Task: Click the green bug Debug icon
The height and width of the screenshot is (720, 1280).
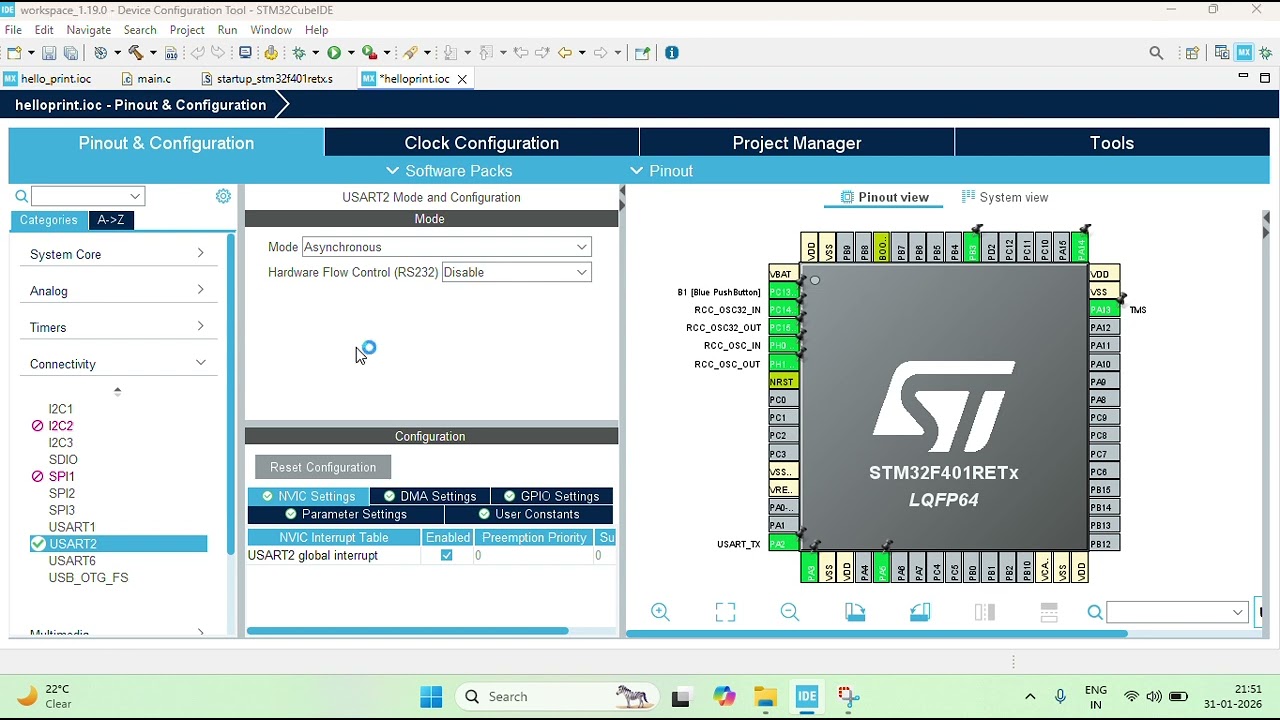Action: coord(298,53)
